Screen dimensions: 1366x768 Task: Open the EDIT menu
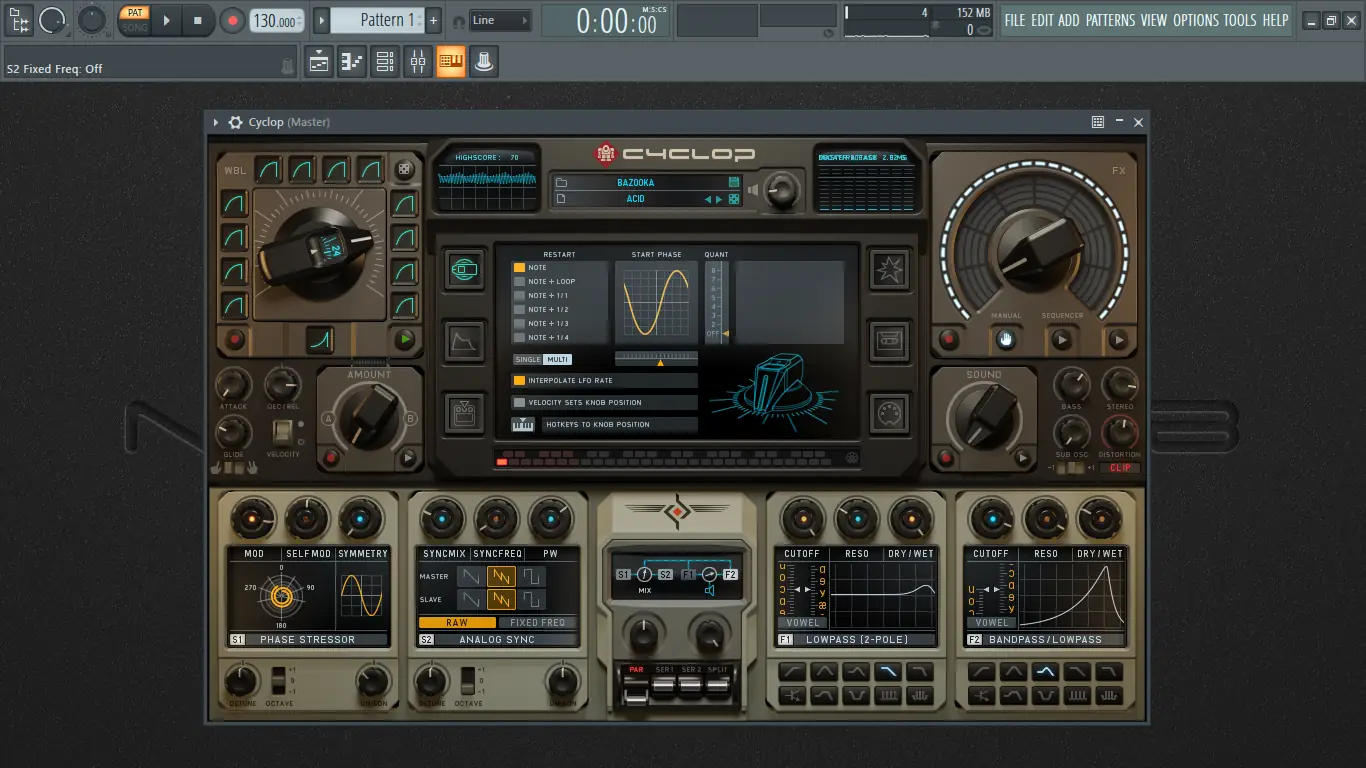(1042, 20)
